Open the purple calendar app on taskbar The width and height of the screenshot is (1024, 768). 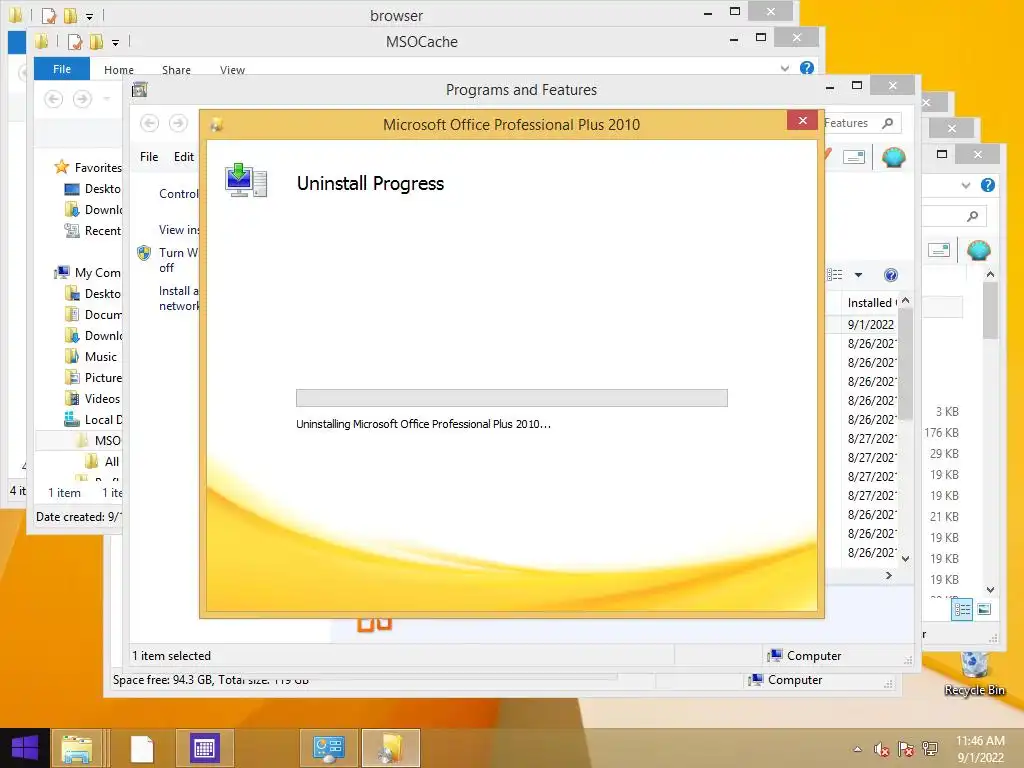tap(204, 748)
